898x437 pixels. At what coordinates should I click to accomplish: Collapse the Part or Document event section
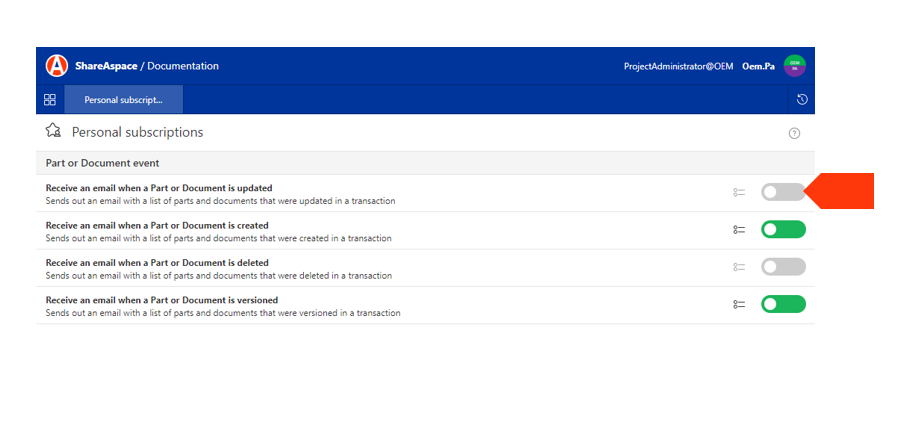pos(102,163)
